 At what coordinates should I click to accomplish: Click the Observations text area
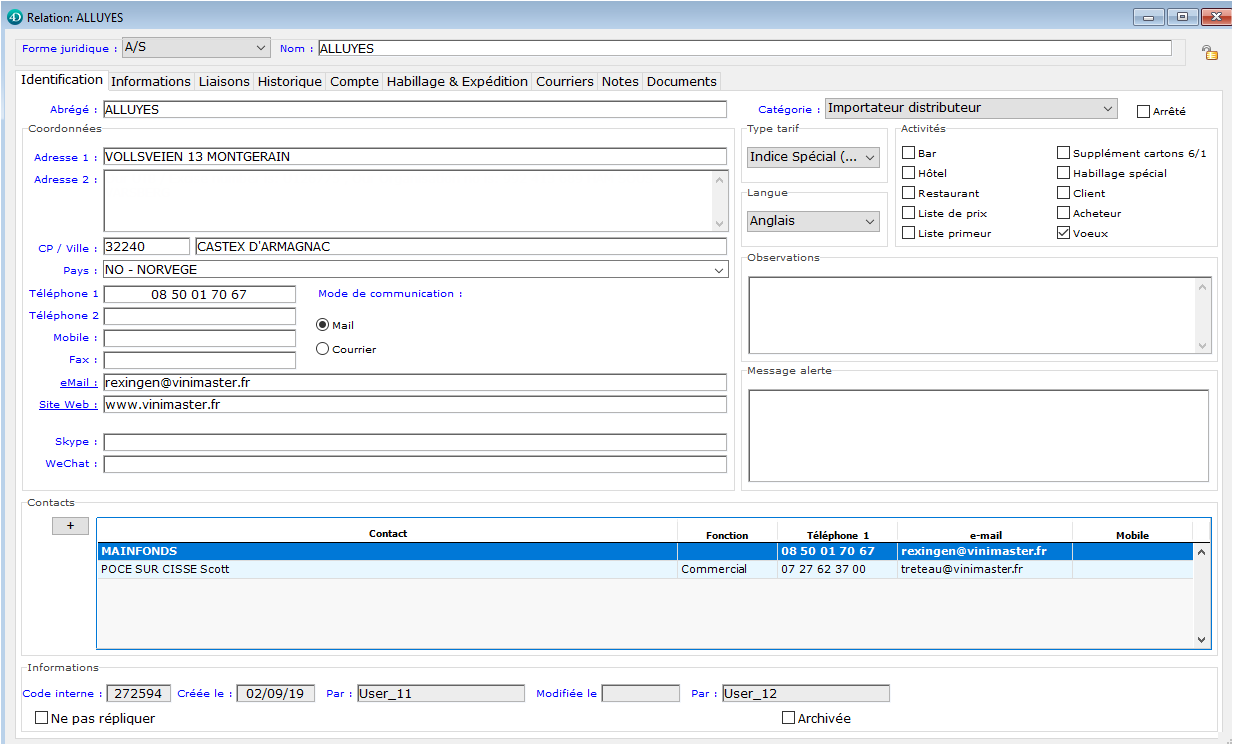tap(972, 314)
